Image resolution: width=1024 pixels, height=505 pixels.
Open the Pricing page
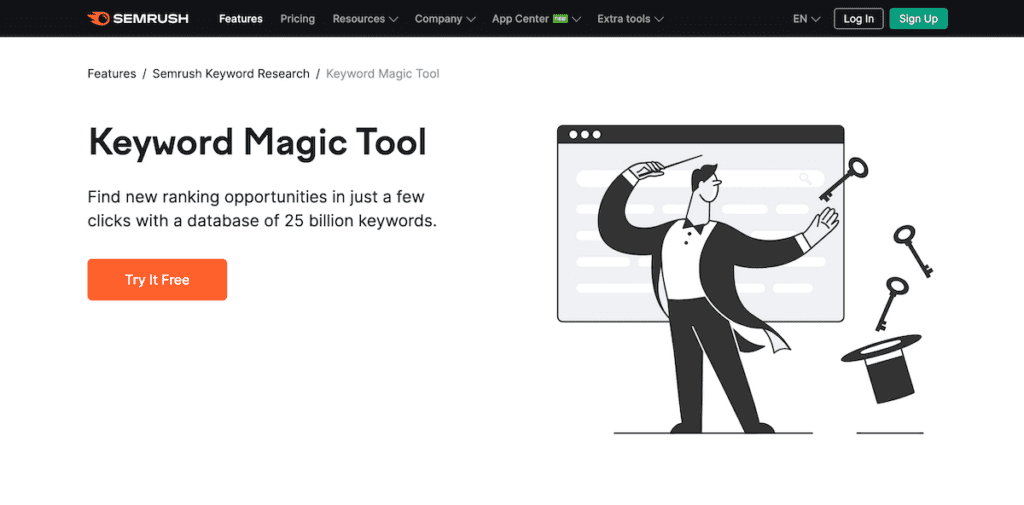coord(297,19)
